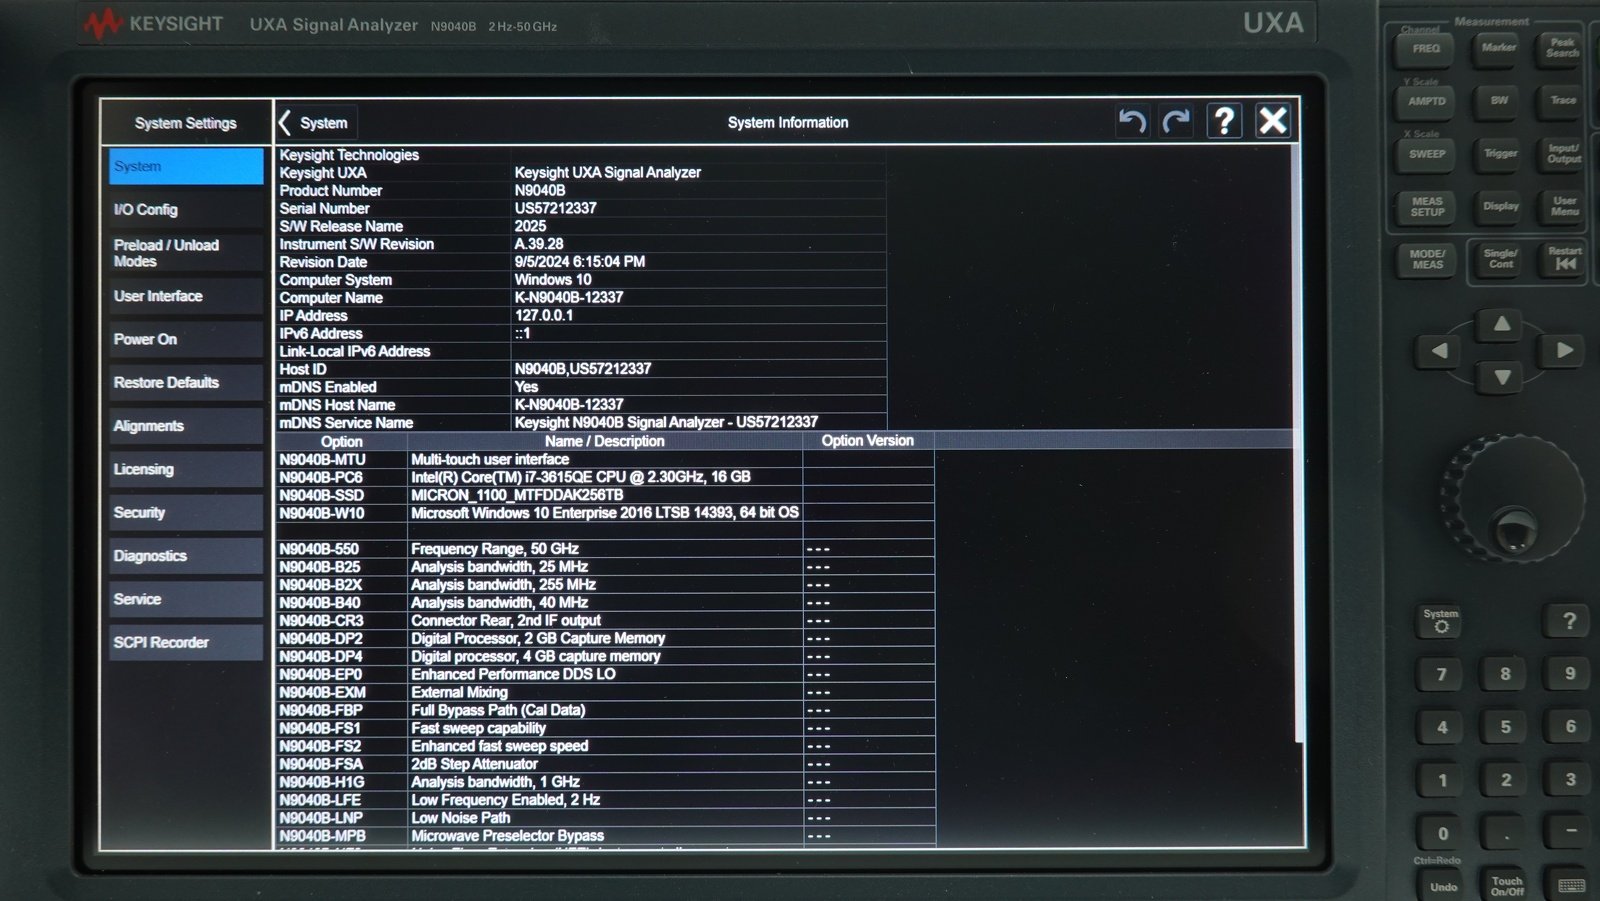The image size is (1600, 901).
Task: Click the User Menu hardware key
Action: coord(1565,206)
